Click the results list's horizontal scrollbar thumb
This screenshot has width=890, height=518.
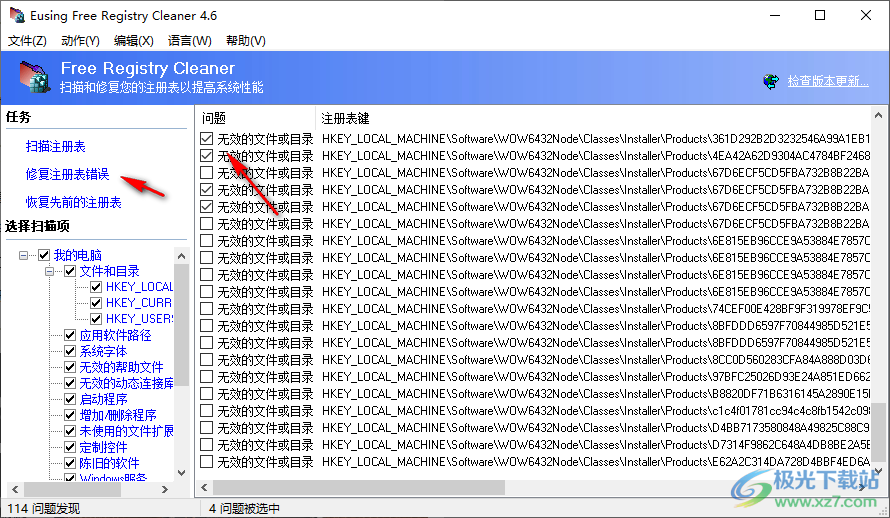click(359, 487)
